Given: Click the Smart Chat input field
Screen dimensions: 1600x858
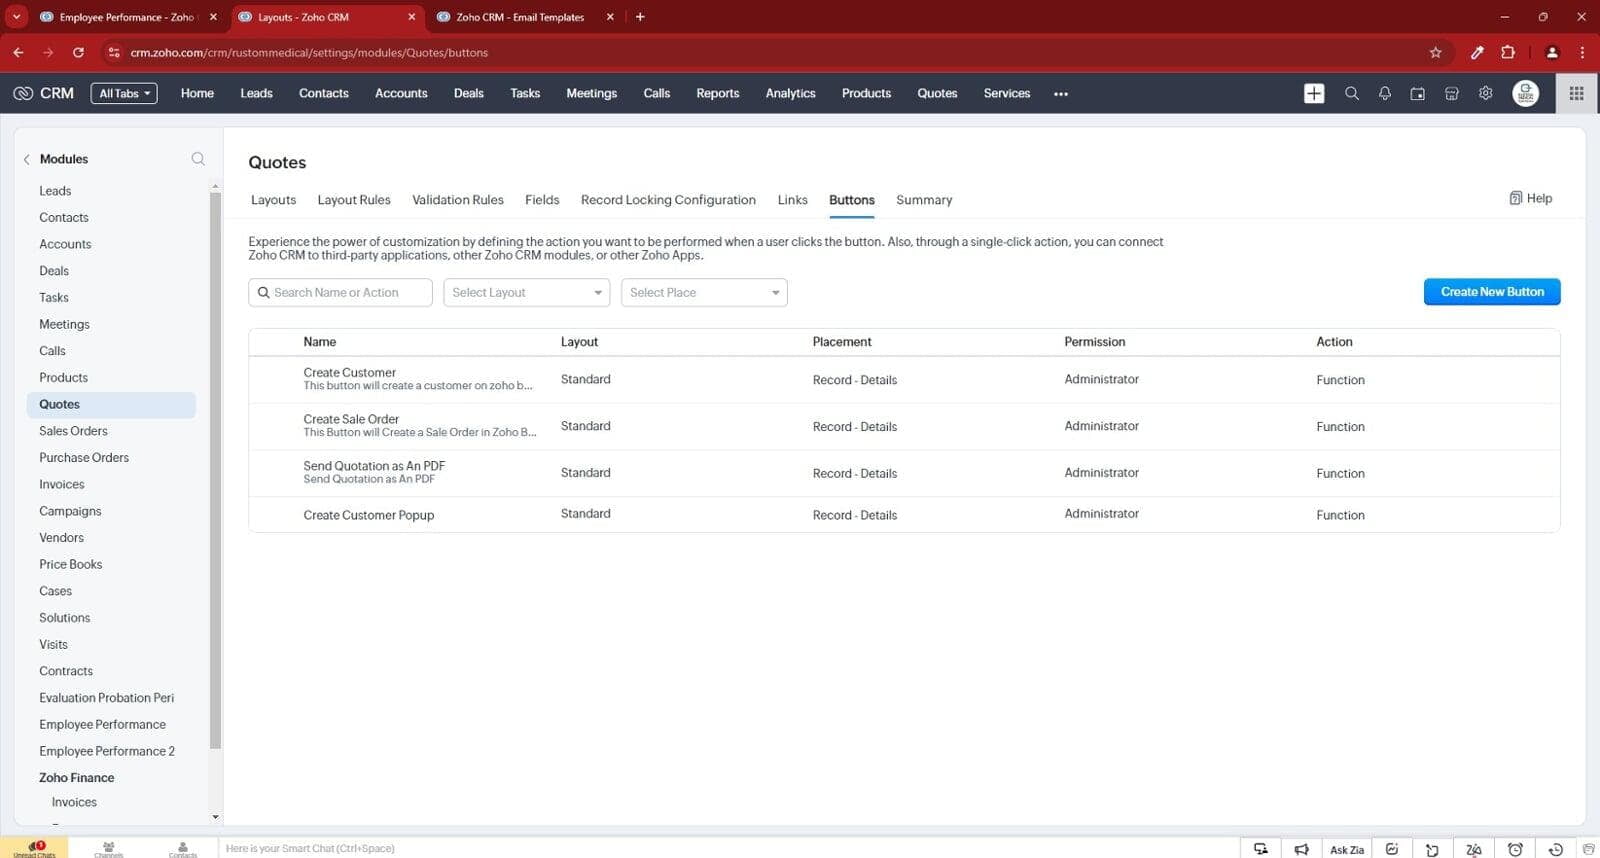Looking at the screenshot, I should (728, 848).
